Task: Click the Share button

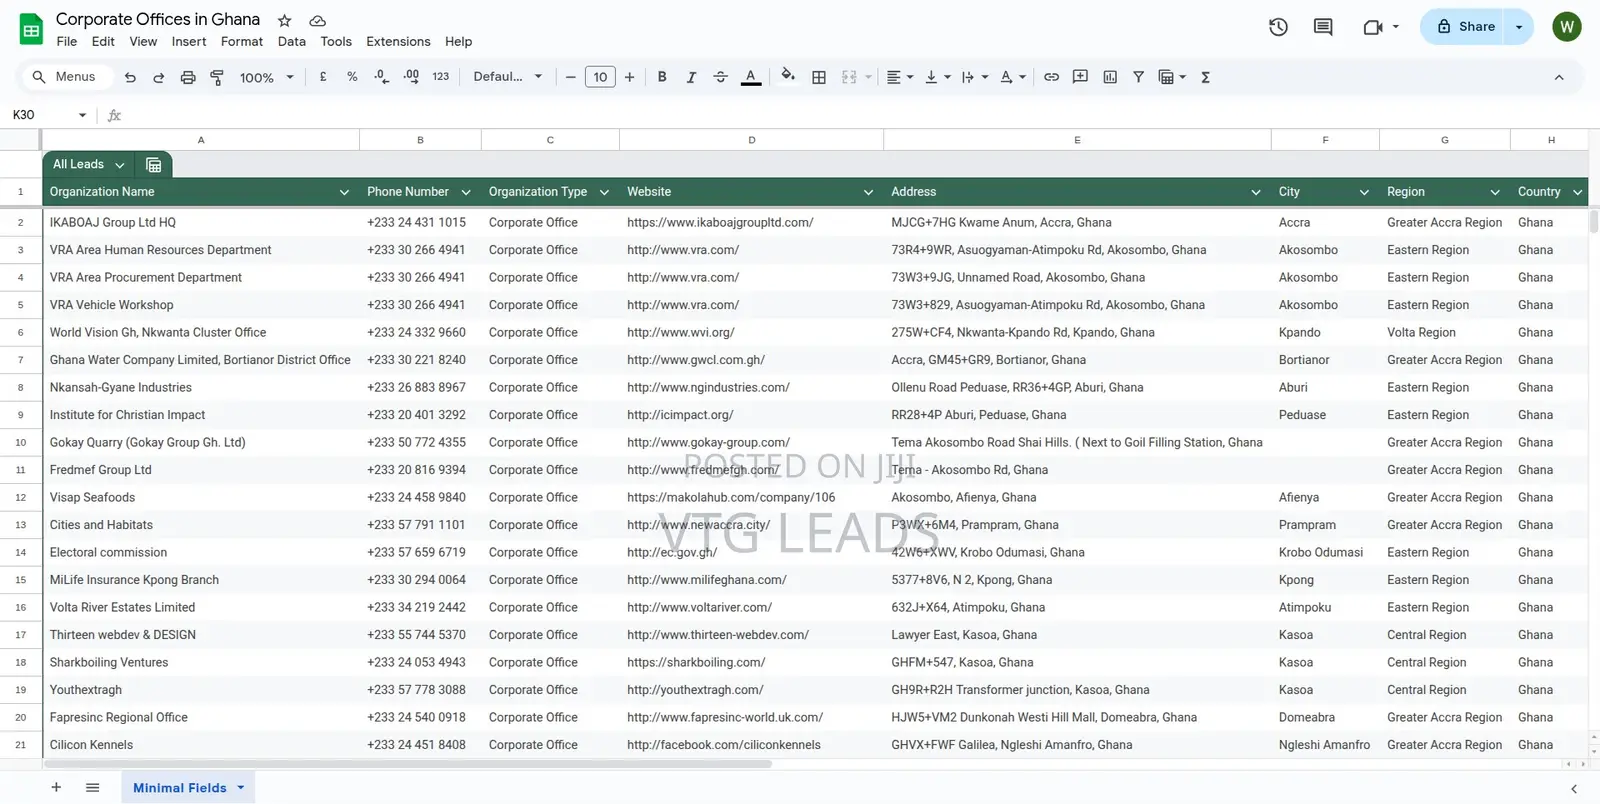Action: click(1466, 27)
